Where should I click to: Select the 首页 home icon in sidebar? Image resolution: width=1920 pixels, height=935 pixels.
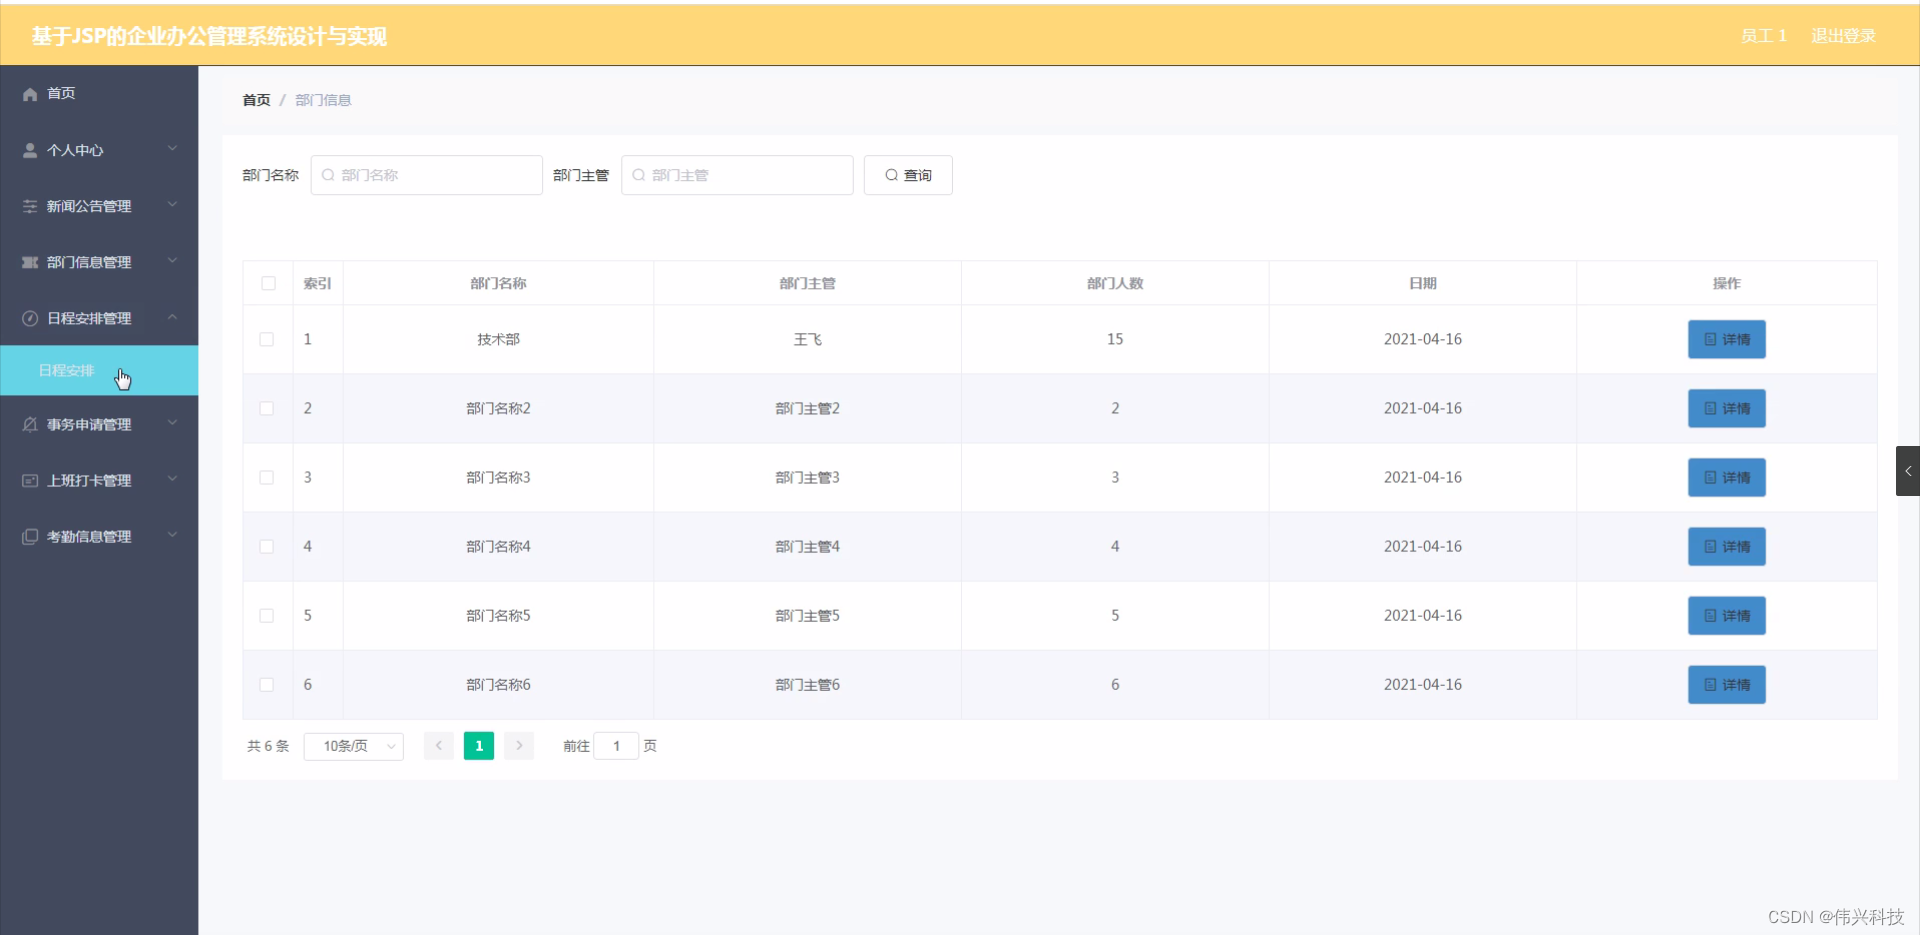tap(28, 93)
